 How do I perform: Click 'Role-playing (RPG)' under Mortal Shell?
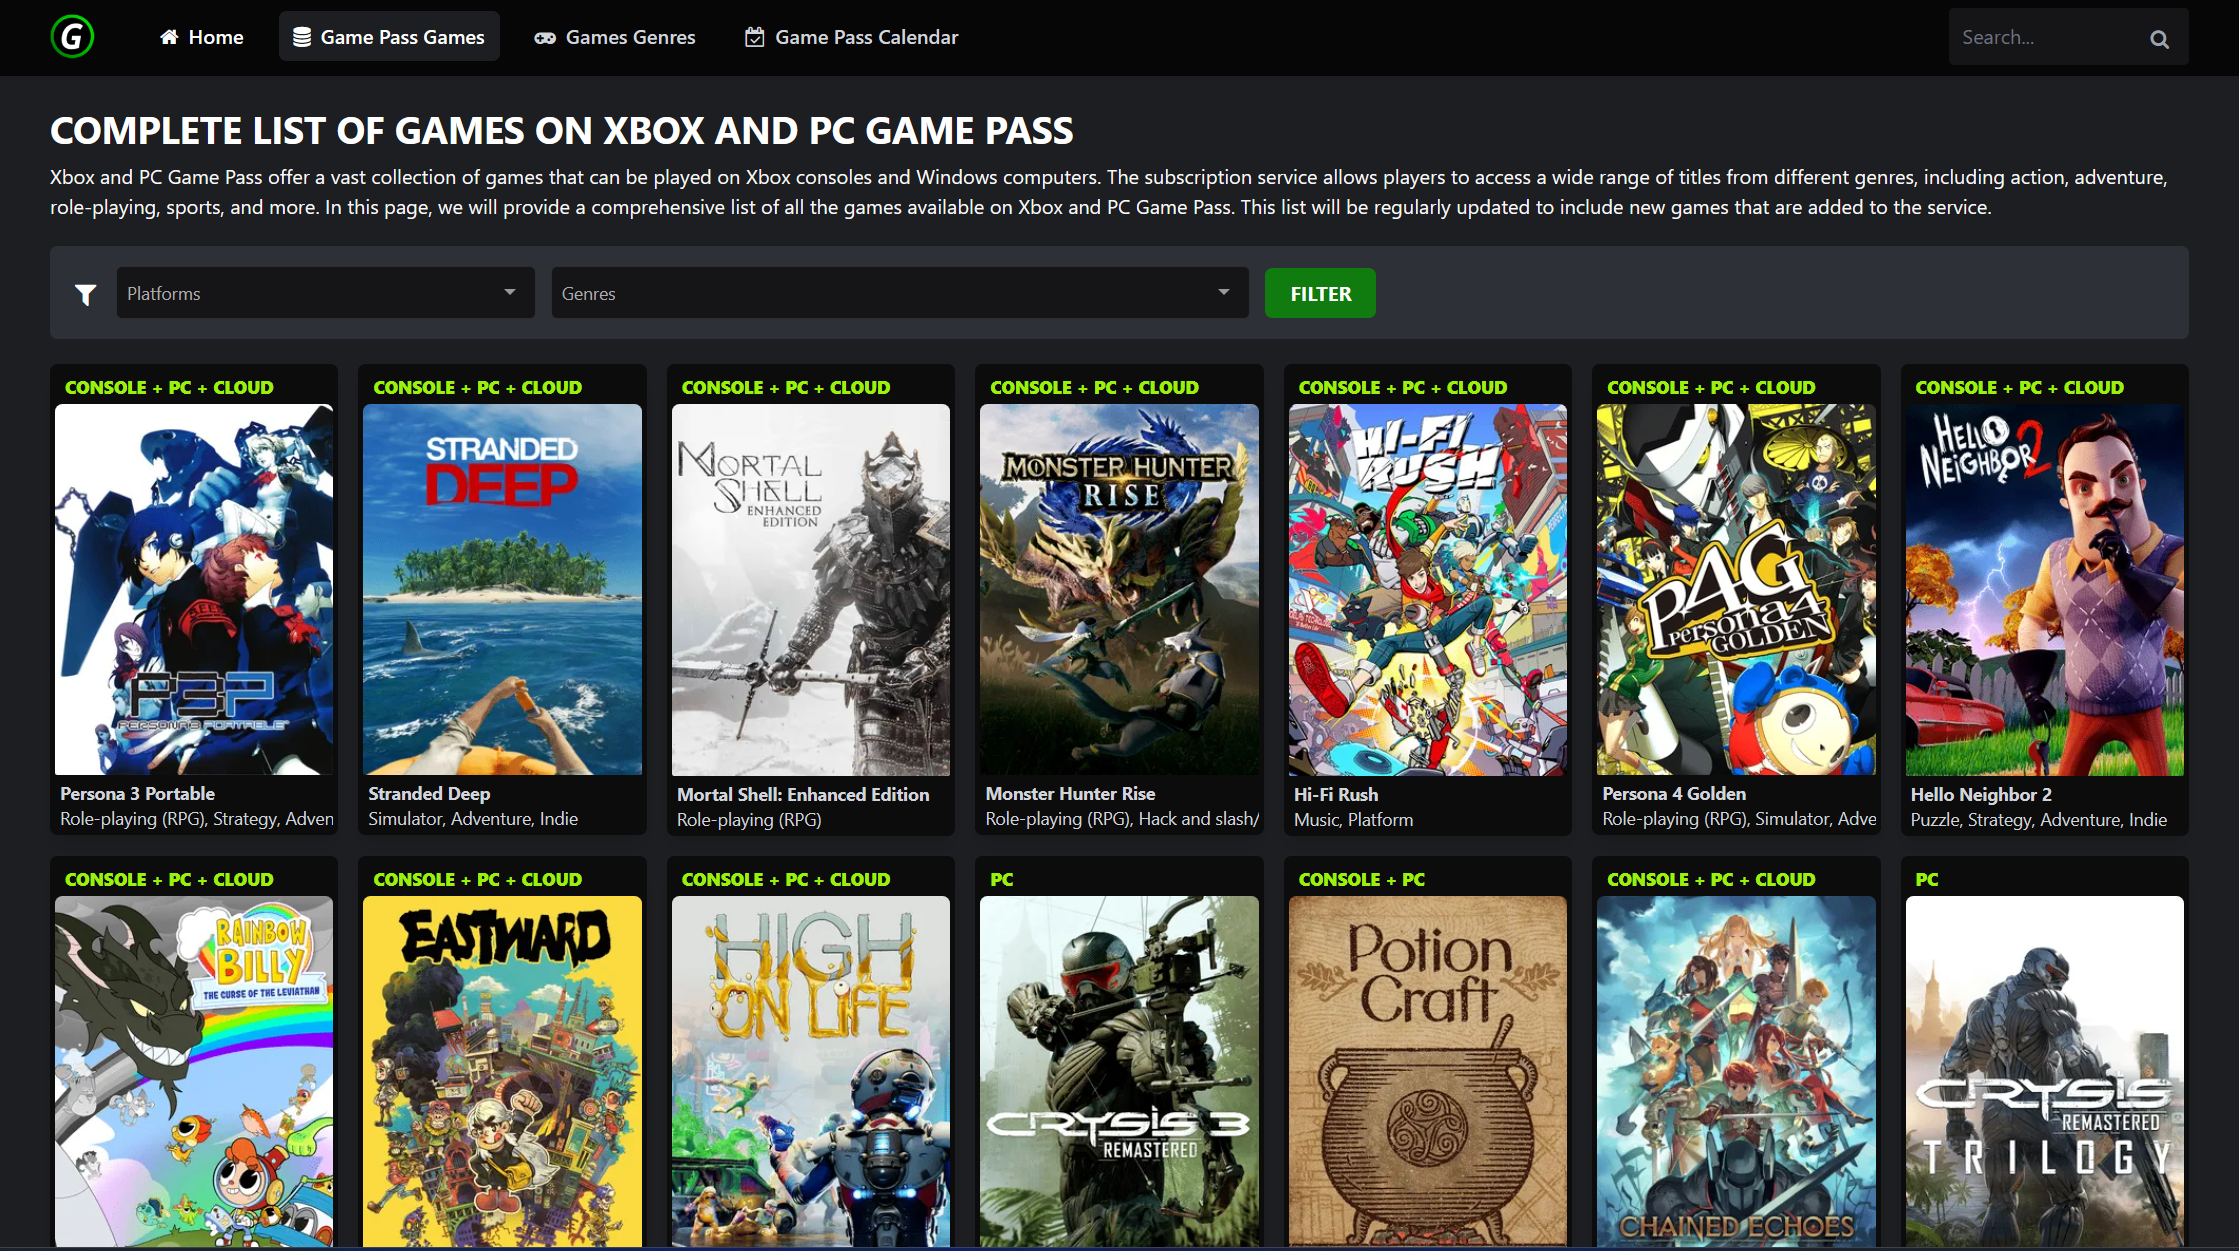coord(749,820)
